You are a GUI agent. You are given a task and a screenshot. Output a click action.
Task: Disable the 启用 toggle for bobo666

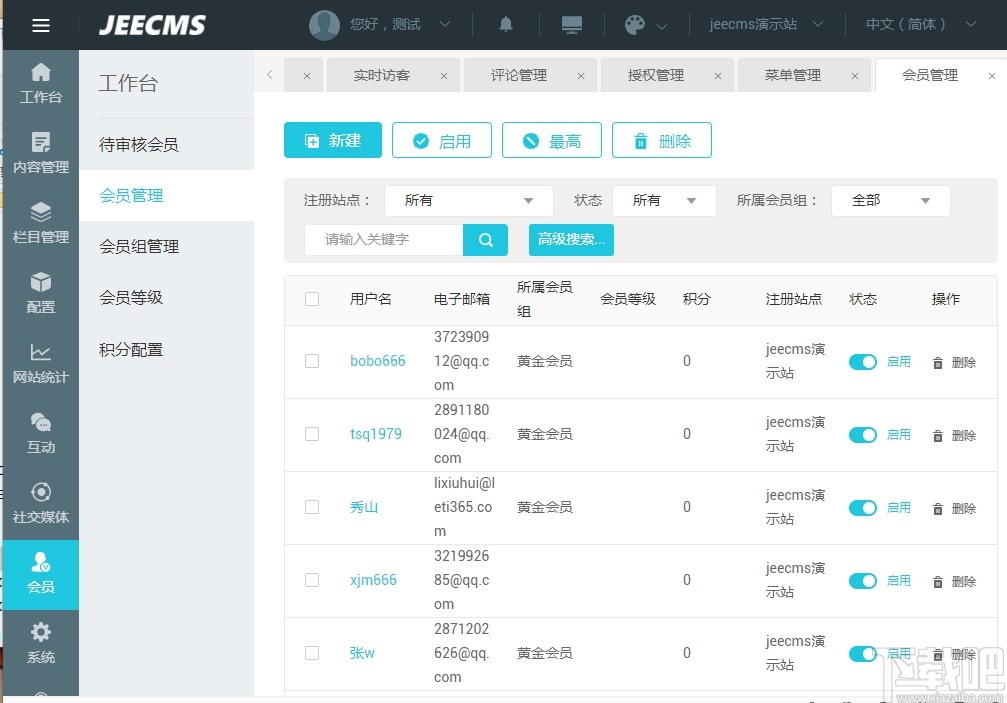point(862,361)
